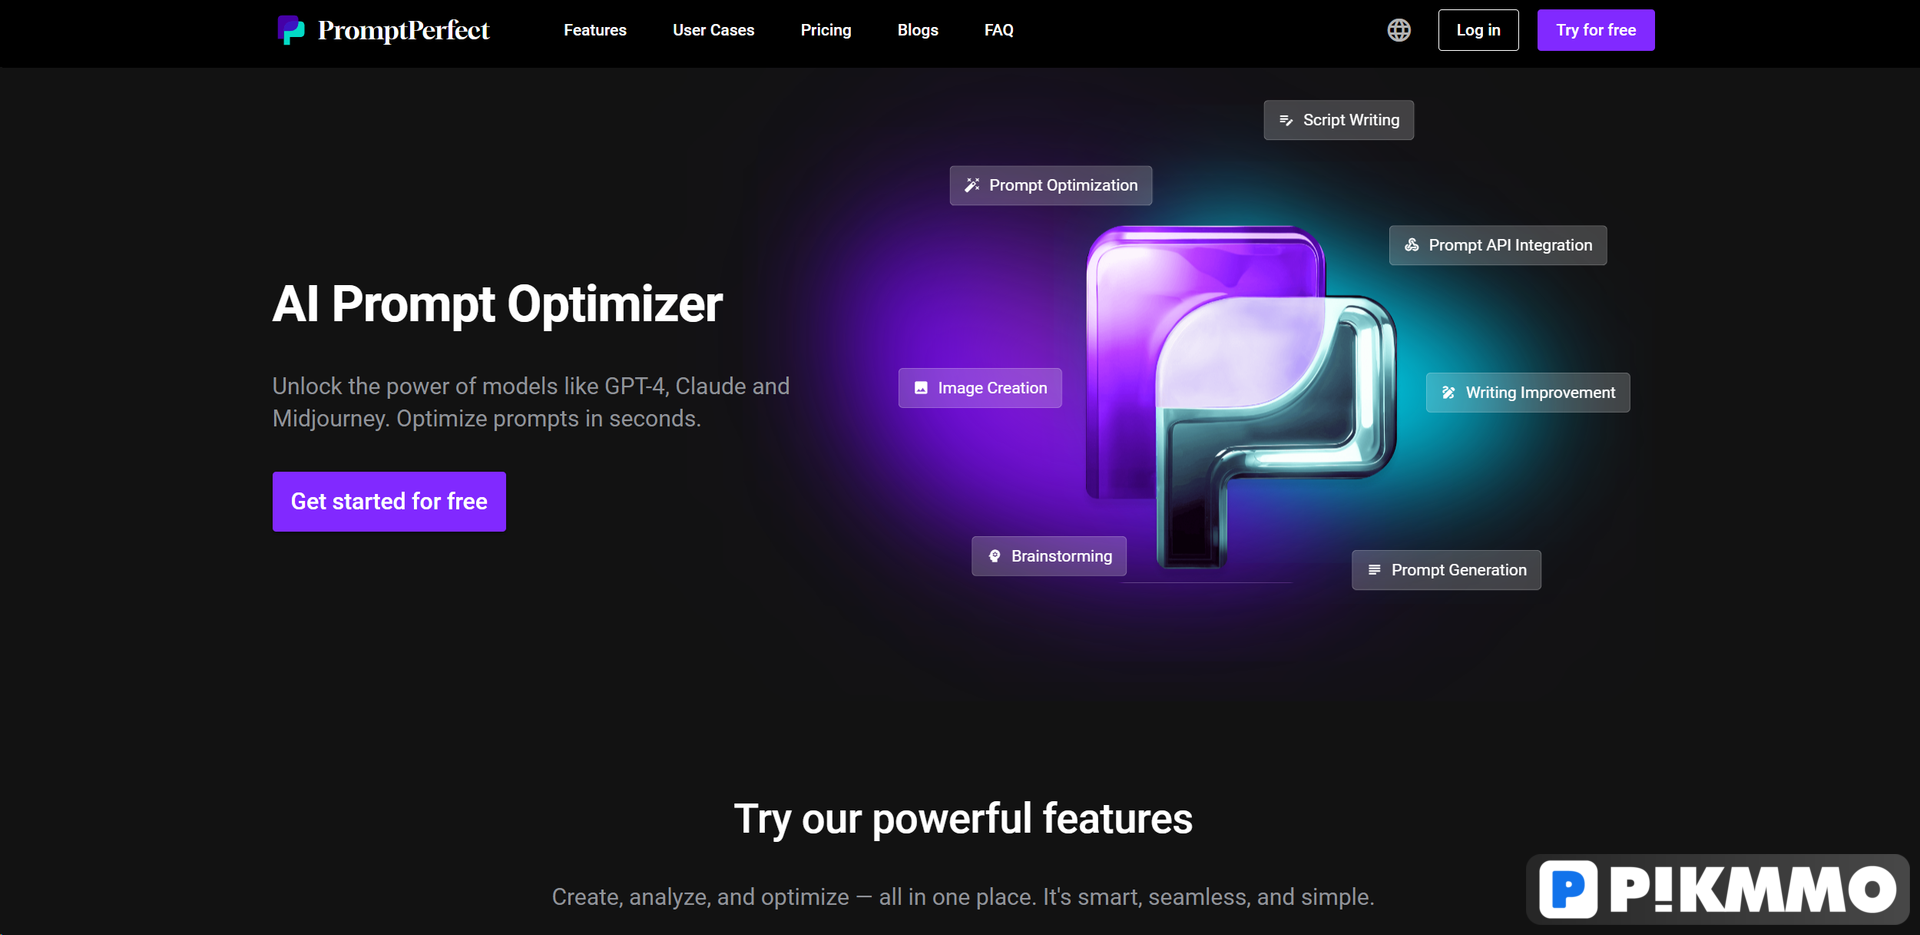The image size is (1920, 935).
Task: Open the language globe selector
Action: click(1399, 30)
